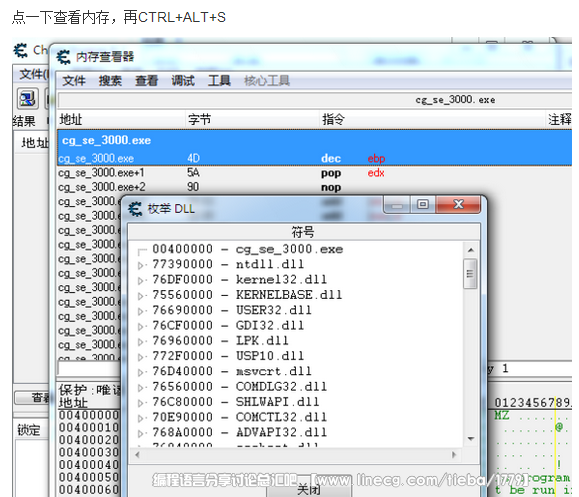Click the MZ ASCII text in hex view
This screenshot has height=497, width=579.
[x=502, y=415]
